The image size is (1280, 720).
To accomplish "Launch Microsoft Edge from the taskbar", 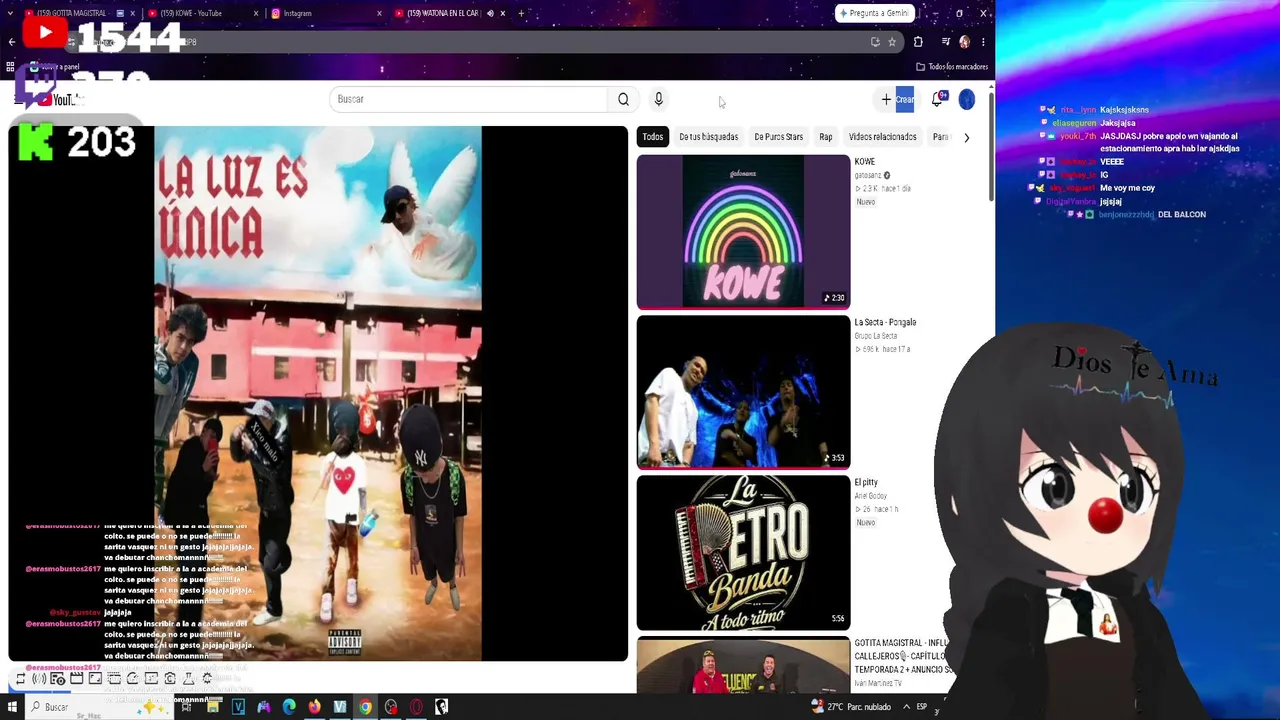I will (289, 707).
